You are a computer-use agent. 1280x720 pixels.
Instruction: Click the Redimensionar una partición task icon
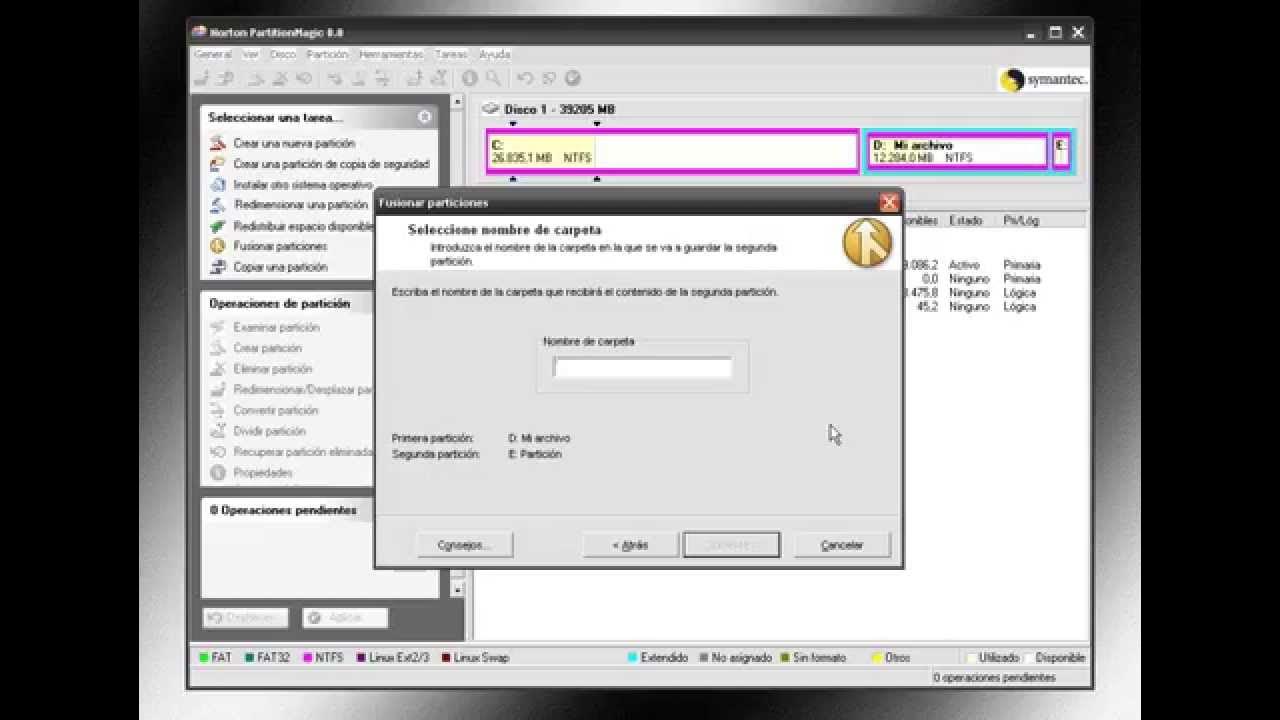coord(218,205)
